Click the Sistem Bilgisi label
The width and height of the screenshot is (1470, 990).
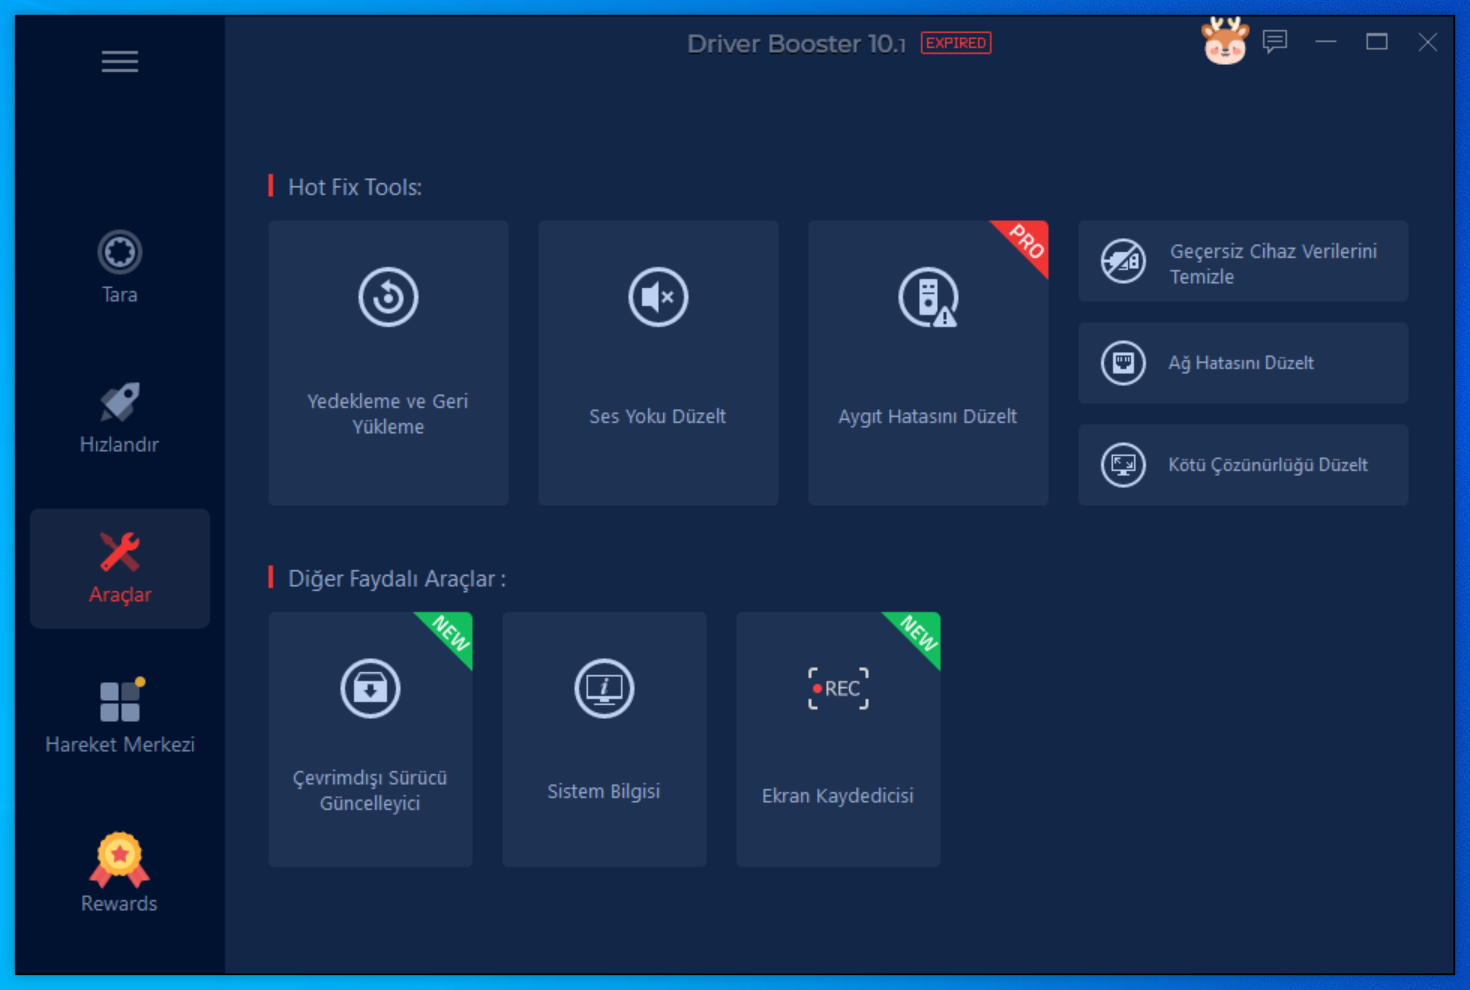(604, 791)
